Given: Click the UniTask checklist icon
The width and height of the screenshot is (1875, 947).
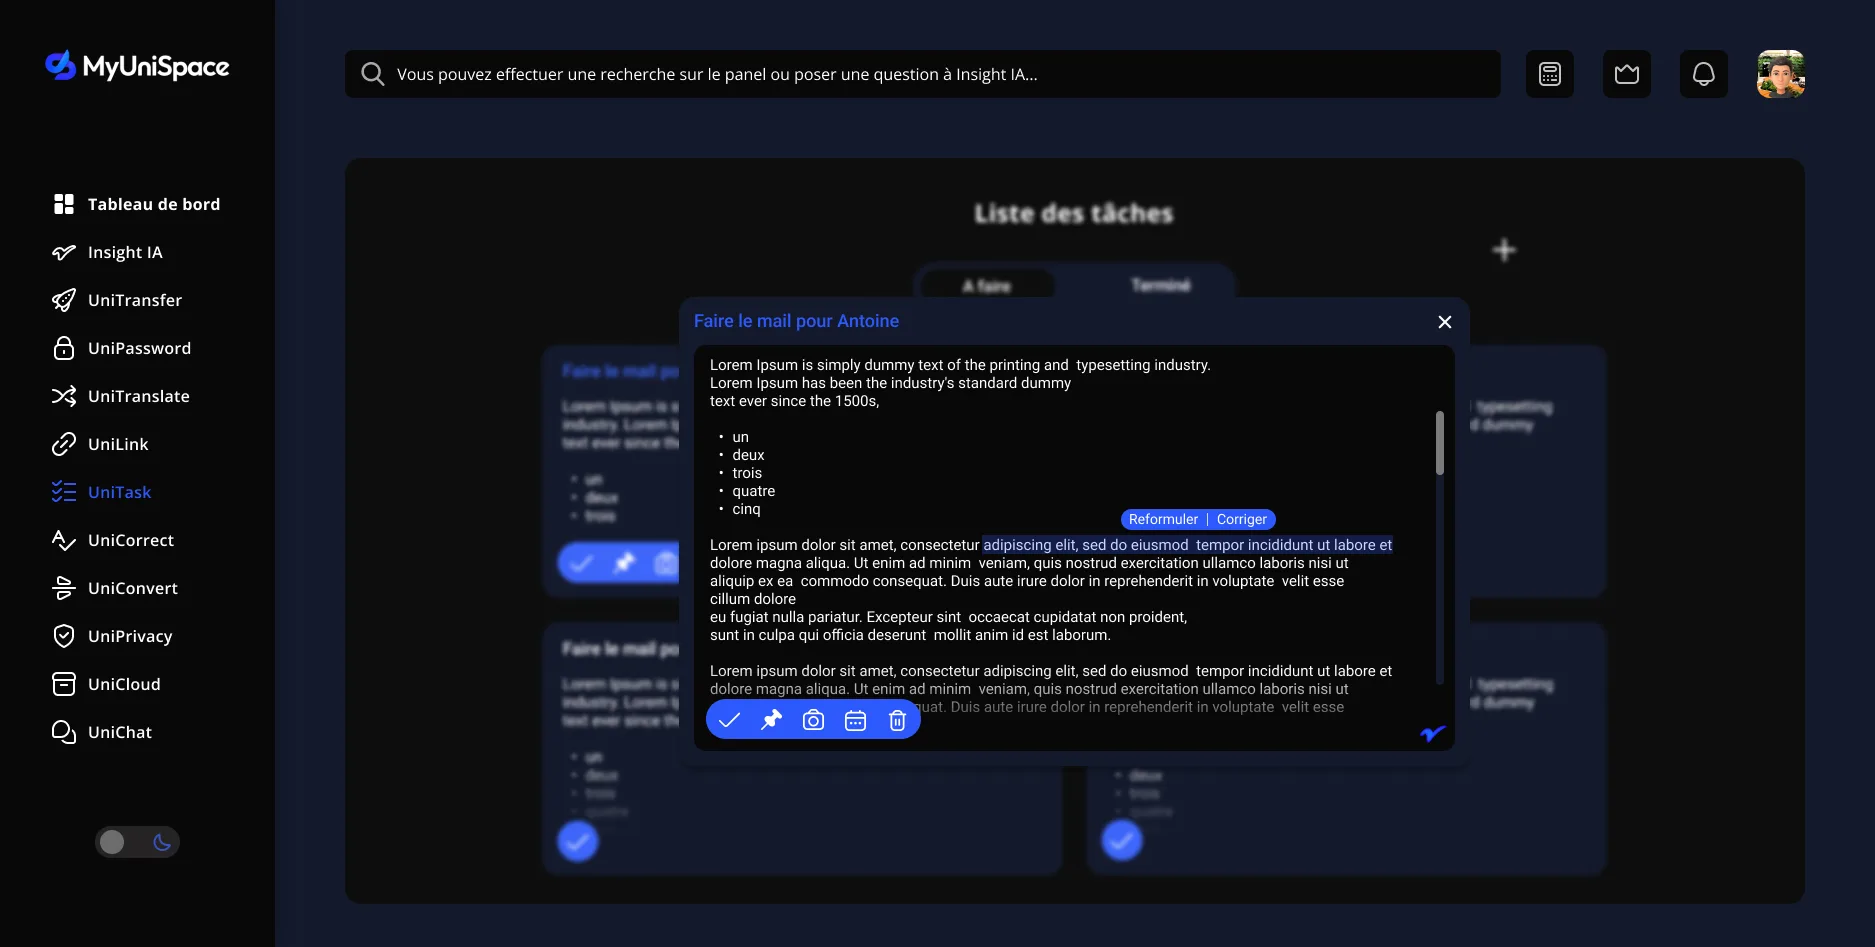Looking at the screenshot, I should [64, 492].
